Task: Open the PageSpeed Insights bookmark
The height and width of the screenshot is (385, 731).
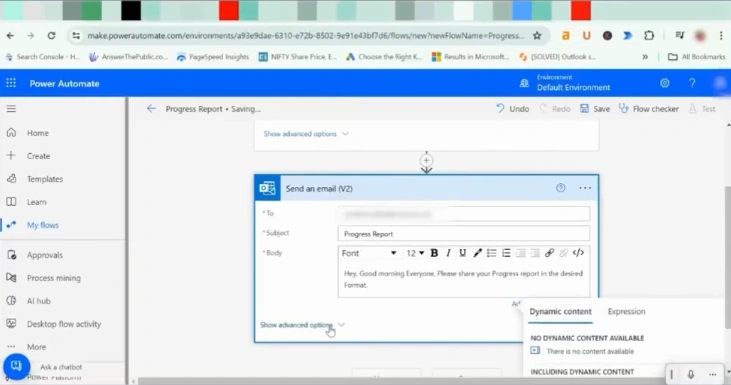Action: click(213, 56)
